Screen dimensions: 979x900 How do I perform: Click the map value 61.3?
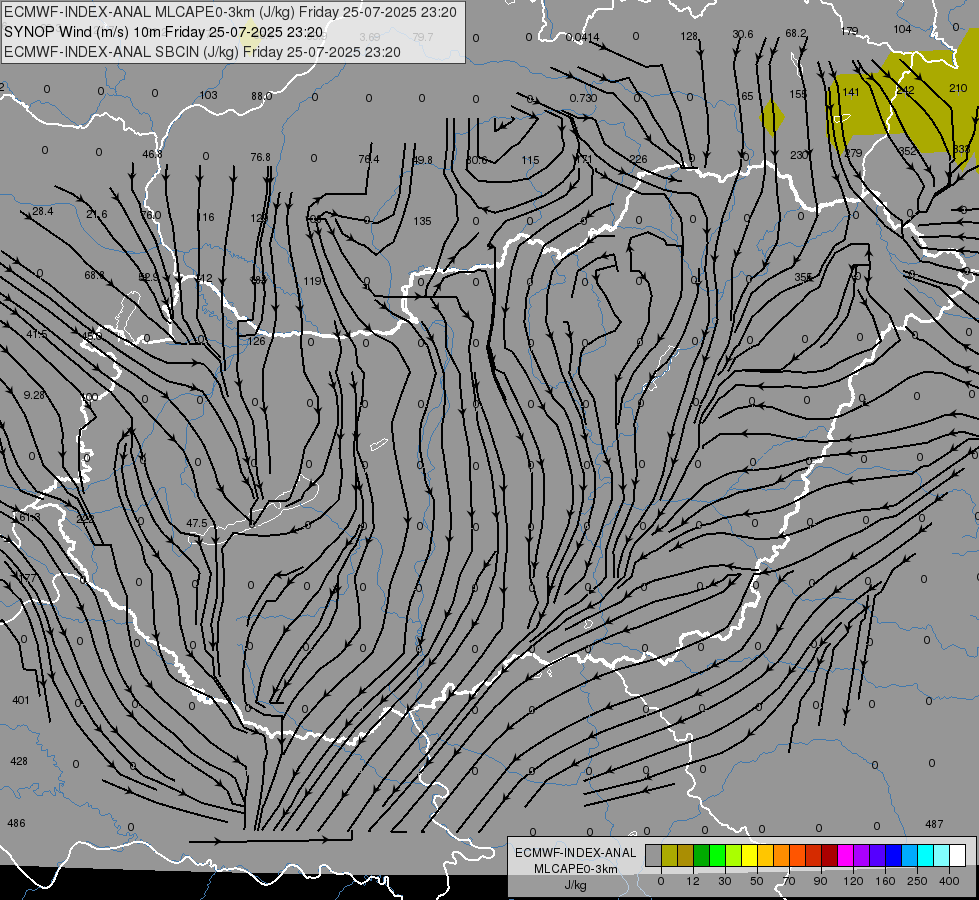click(29, 517)
